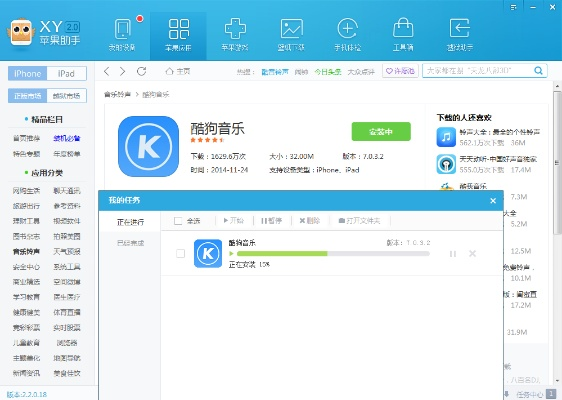The width and height of the screenshot is (562, 400).
Task: Click the search magnifier icon
Action: click(538, 71)
